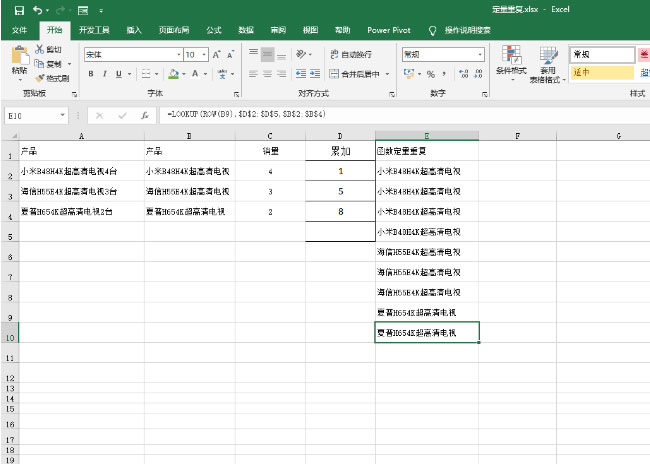Paste from clipboard using the paste icon
The width and height of the screenshot is (650, 464).
[19, 56]
